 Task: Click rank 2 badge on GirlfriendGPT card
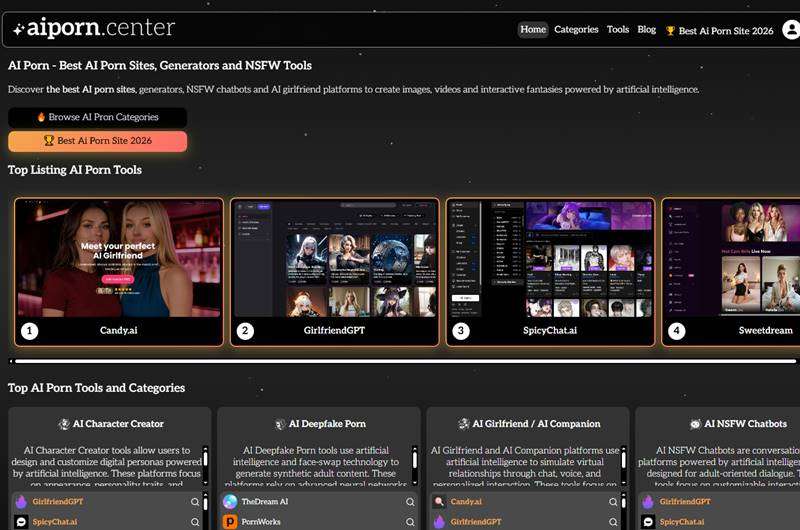point(245,331)
